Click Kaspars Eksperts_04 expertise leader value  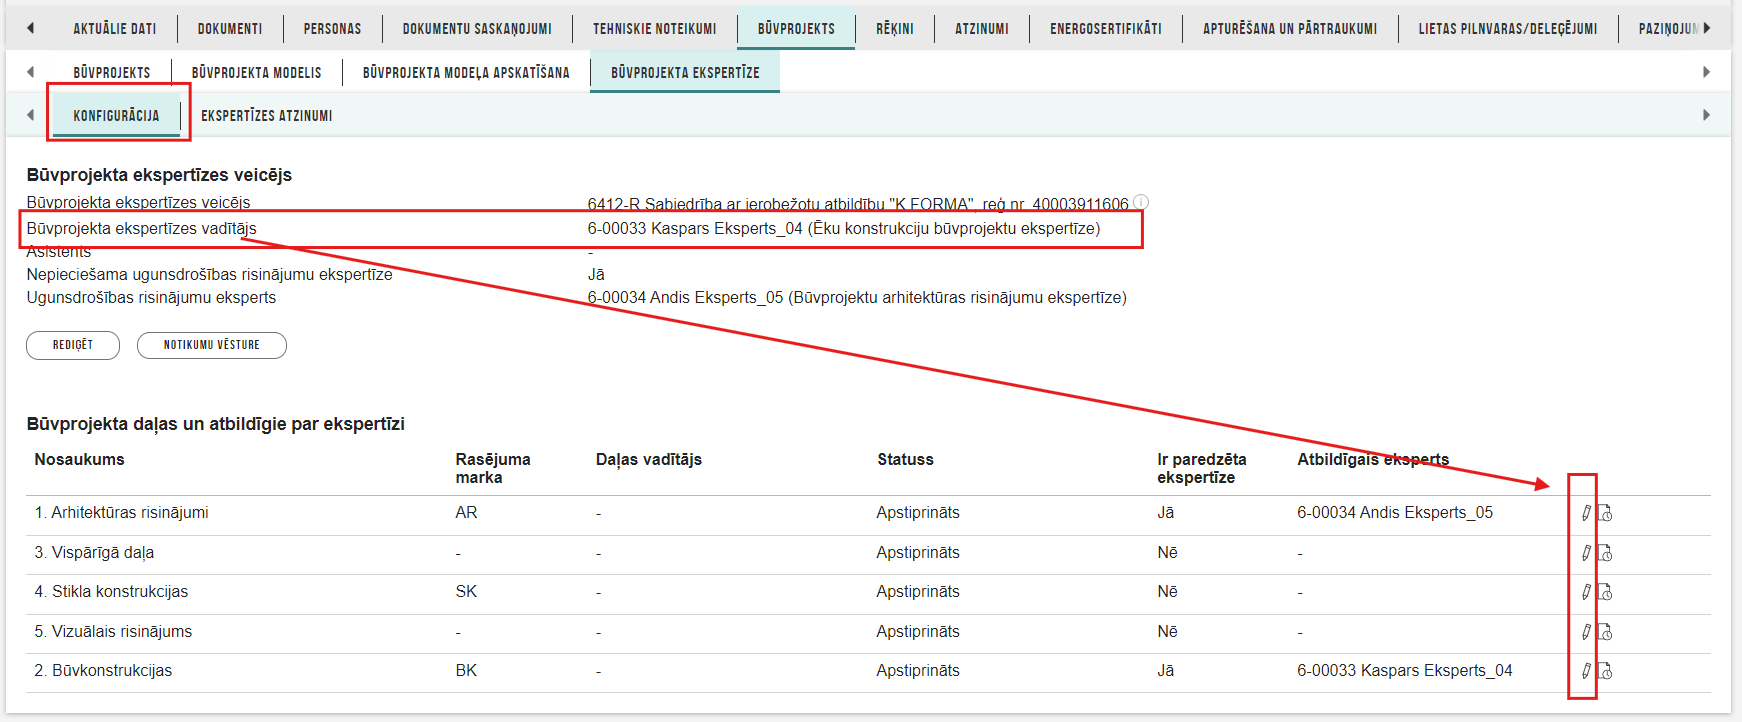(844, 229)
